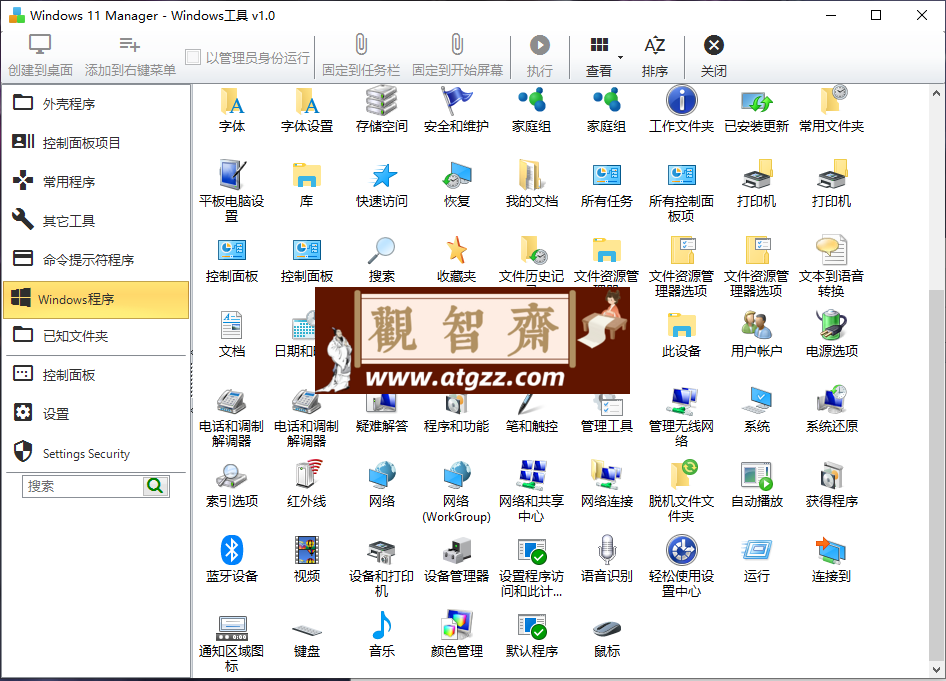946x681 pixels.
Task: Switch to 控制面板项目 category
Action: tap(97, 143)
